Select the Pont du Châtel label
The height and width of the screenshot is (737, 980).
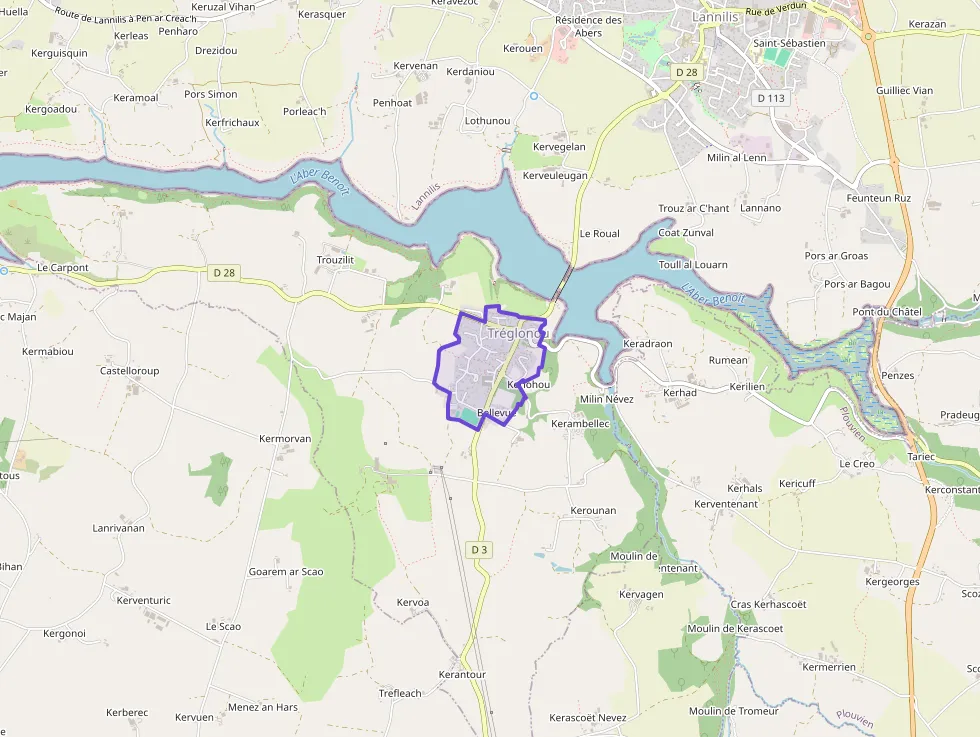tap(887, 311)
